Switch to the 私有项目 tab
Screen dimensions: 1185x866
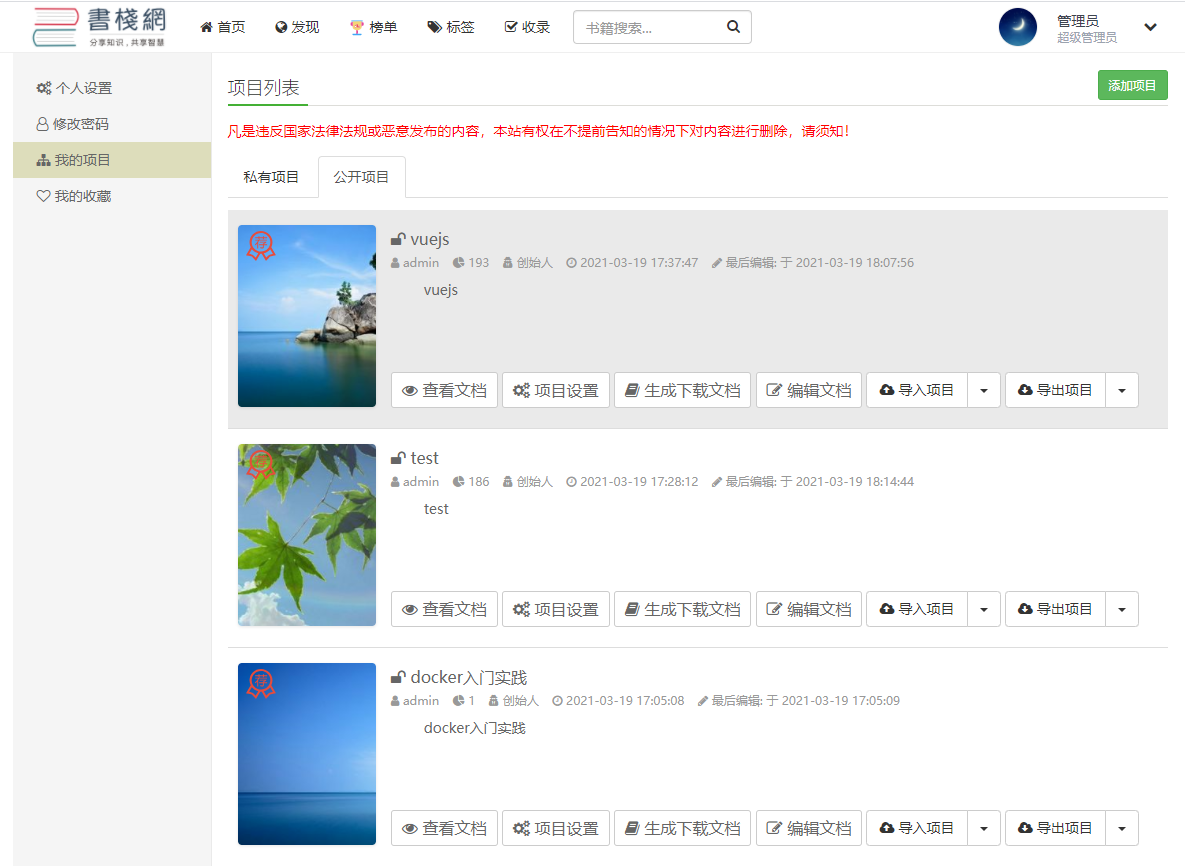[271, 177]
